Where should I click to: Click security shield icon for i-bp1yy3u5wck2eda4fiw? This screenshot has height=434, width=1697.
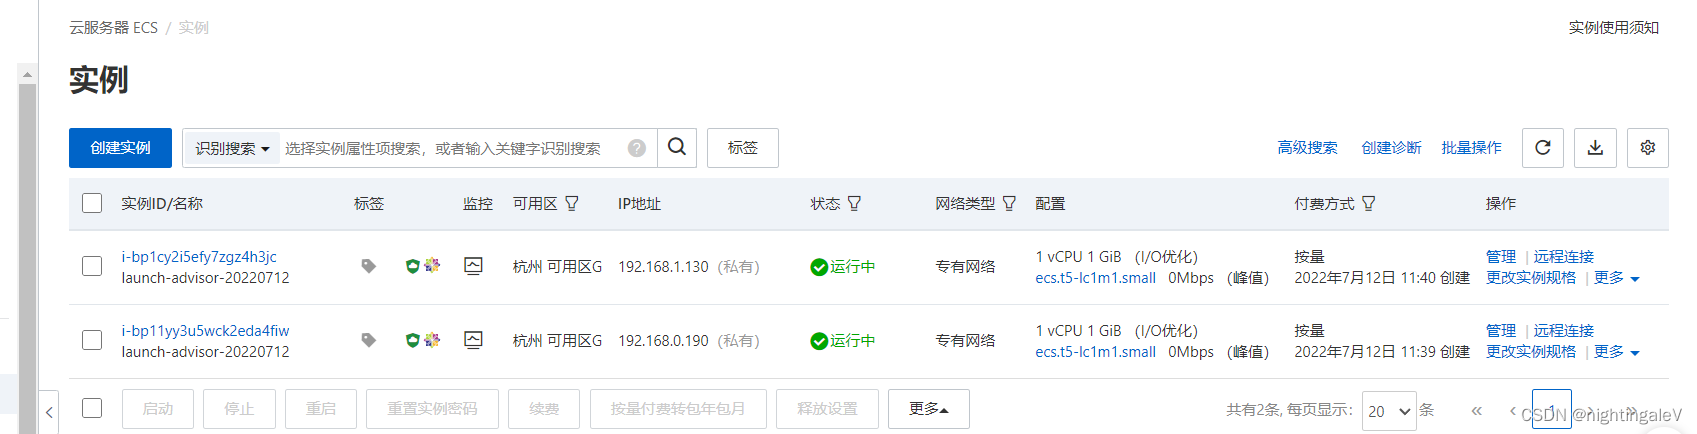[412, 340]
